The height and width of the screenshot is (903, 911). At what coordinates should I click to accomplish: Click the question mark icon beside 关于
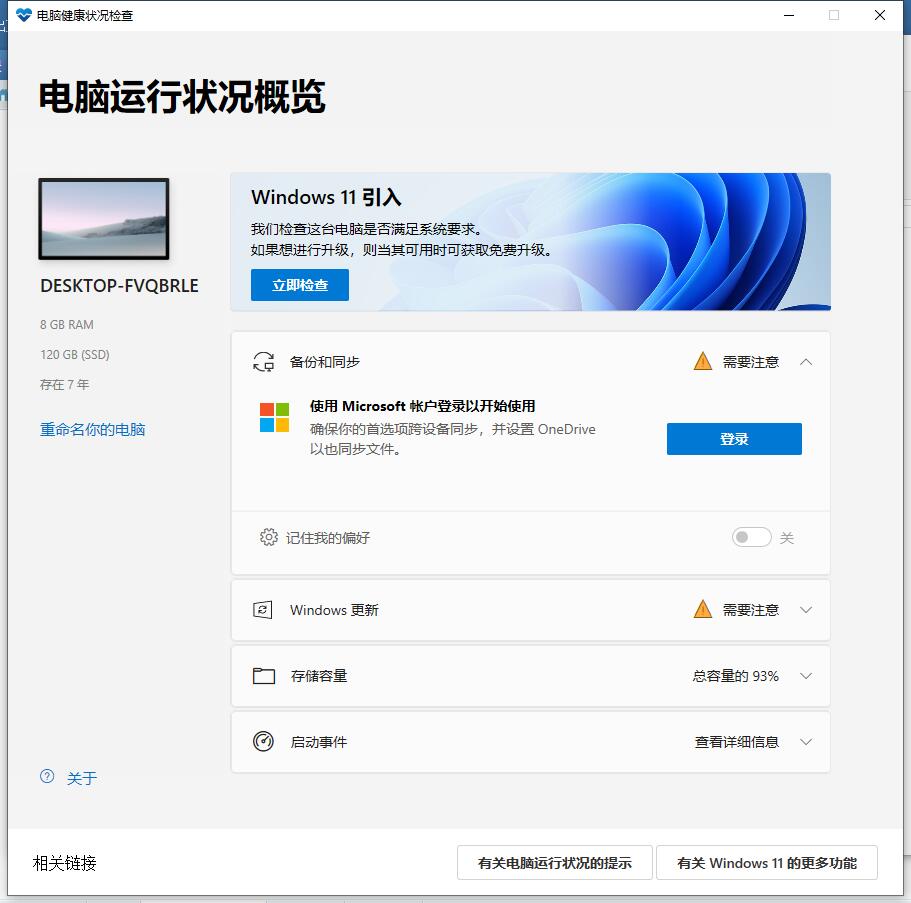(47, 776)
